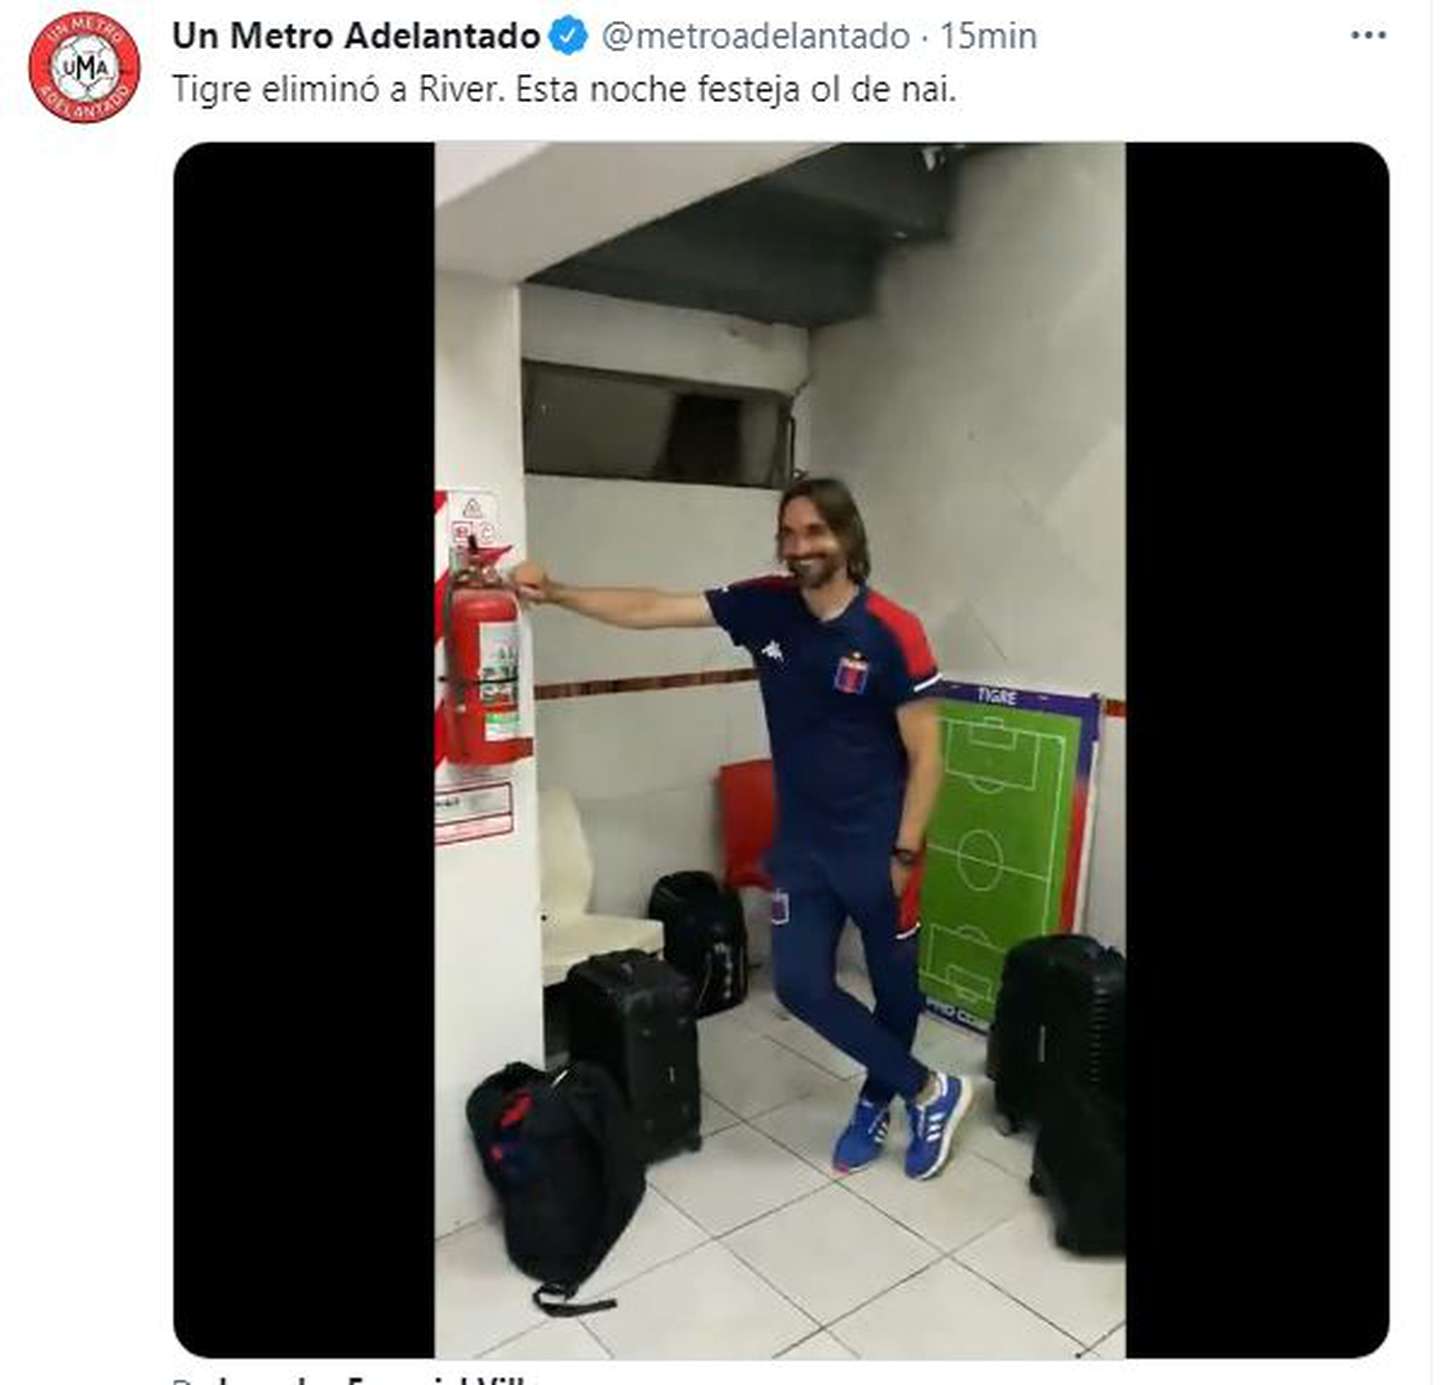Open the tweet's three-dot more options menu
The image size is (1440, 1385).
point(1368,35)
